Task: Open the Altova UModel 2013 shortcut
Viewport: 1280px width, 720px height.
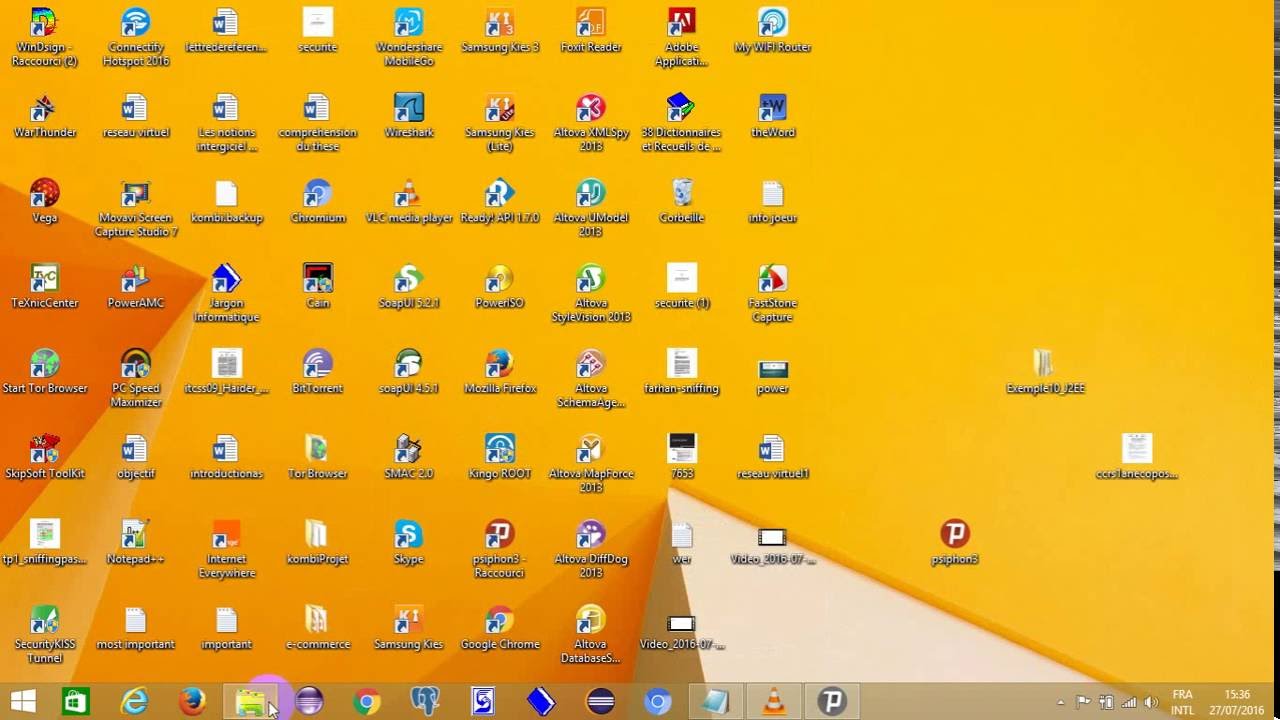Action: (590, 208)
